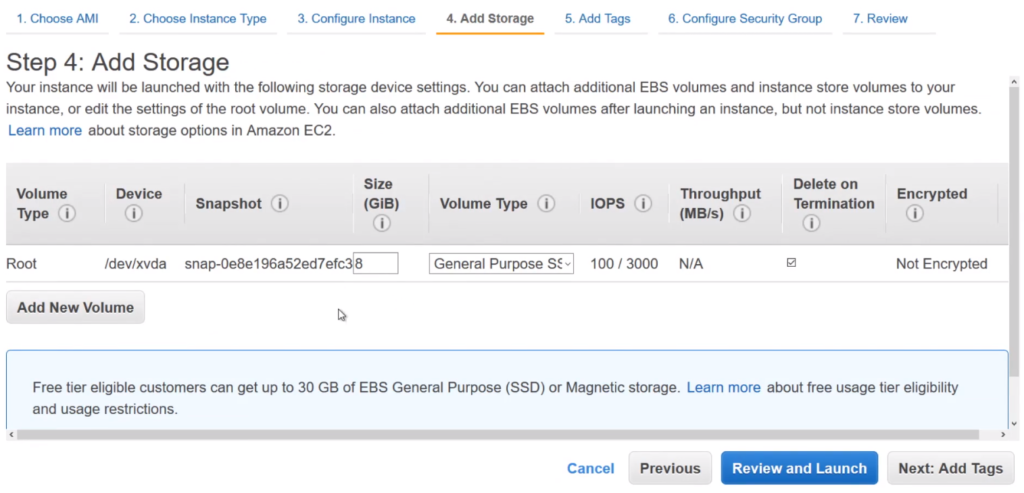Click the info icon next to IOPS
Image resolution: width=1024 pixels, height=493 pixels.
pos(643,204)
